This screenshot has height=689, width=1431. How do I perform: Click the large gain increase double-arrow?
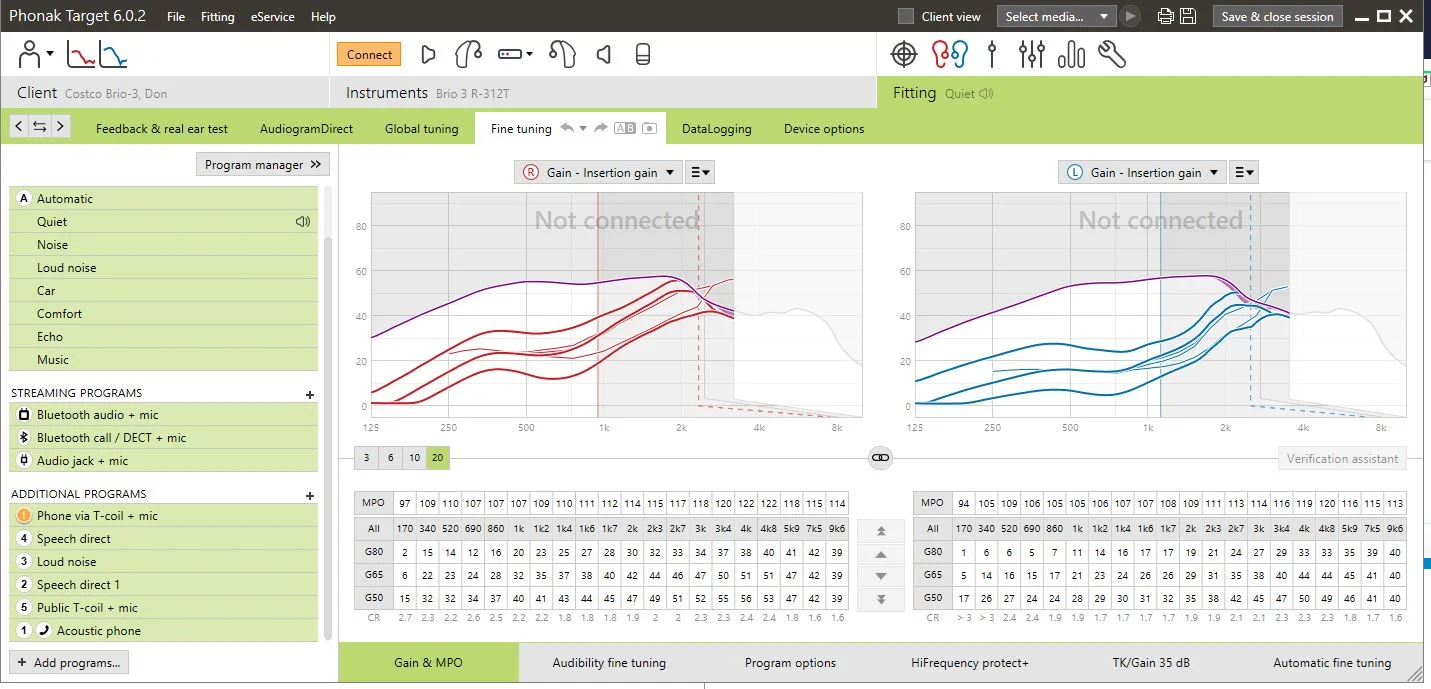pyautogui.click(x=881, y=531)
